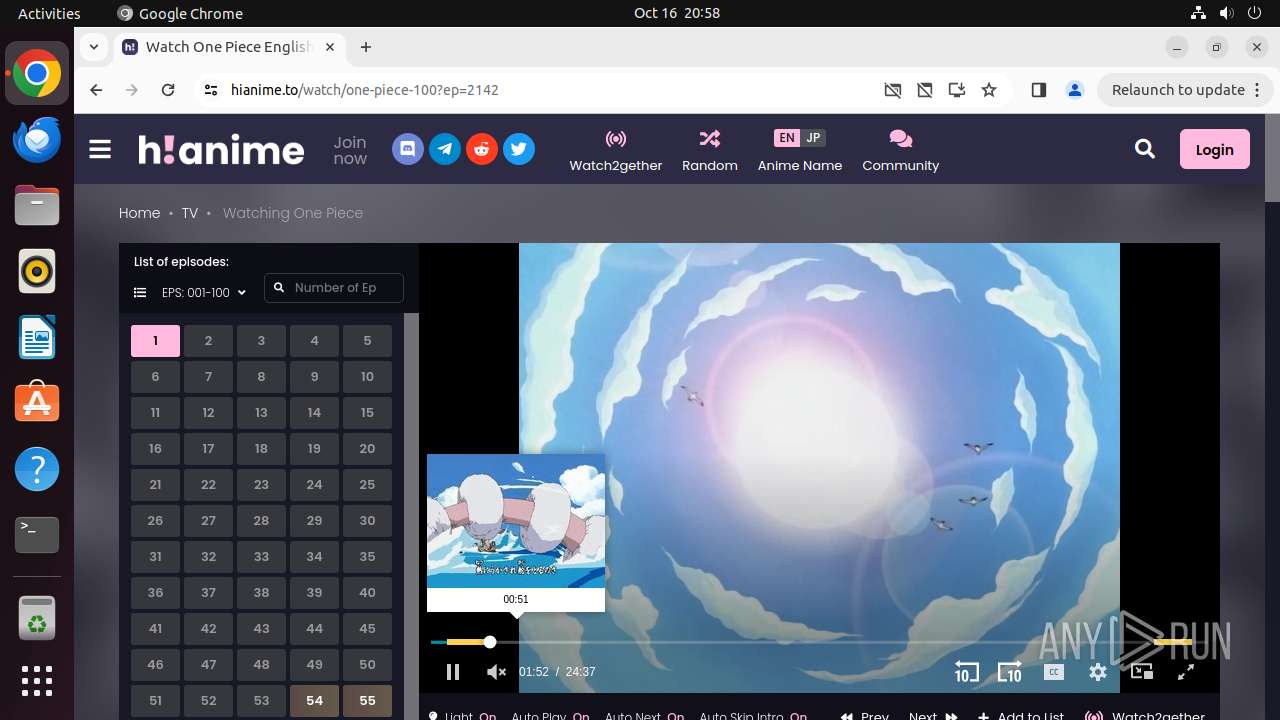
Task: Seek using the video progress bar
Action: coord(812,642)
